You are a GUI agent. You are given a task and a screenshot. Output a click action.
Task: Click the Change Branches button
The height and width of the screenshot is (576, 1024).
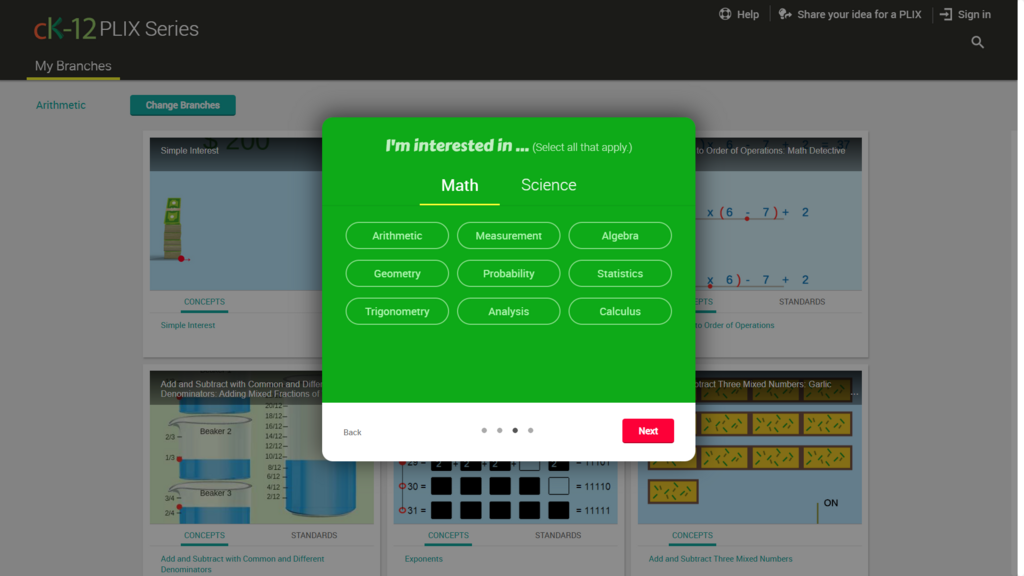[x=182, y=105]
